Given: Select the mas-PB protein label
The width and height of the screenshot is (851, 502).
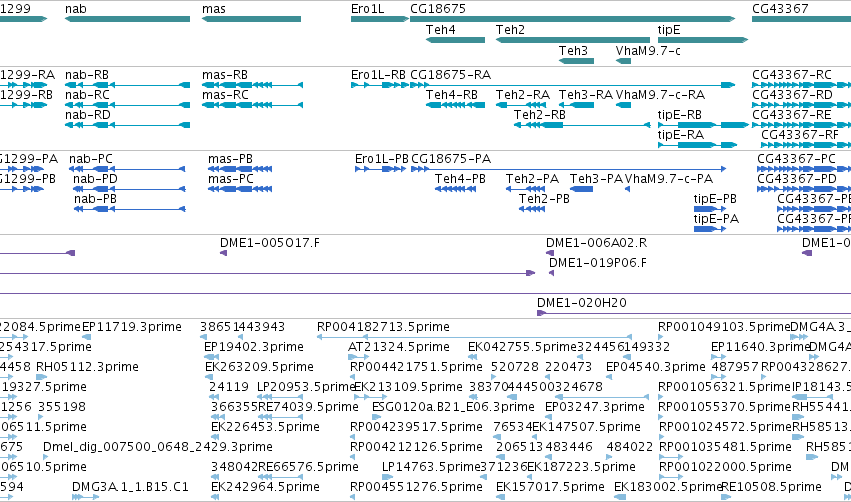Looking at the screenshot, I should click(230, 159).
